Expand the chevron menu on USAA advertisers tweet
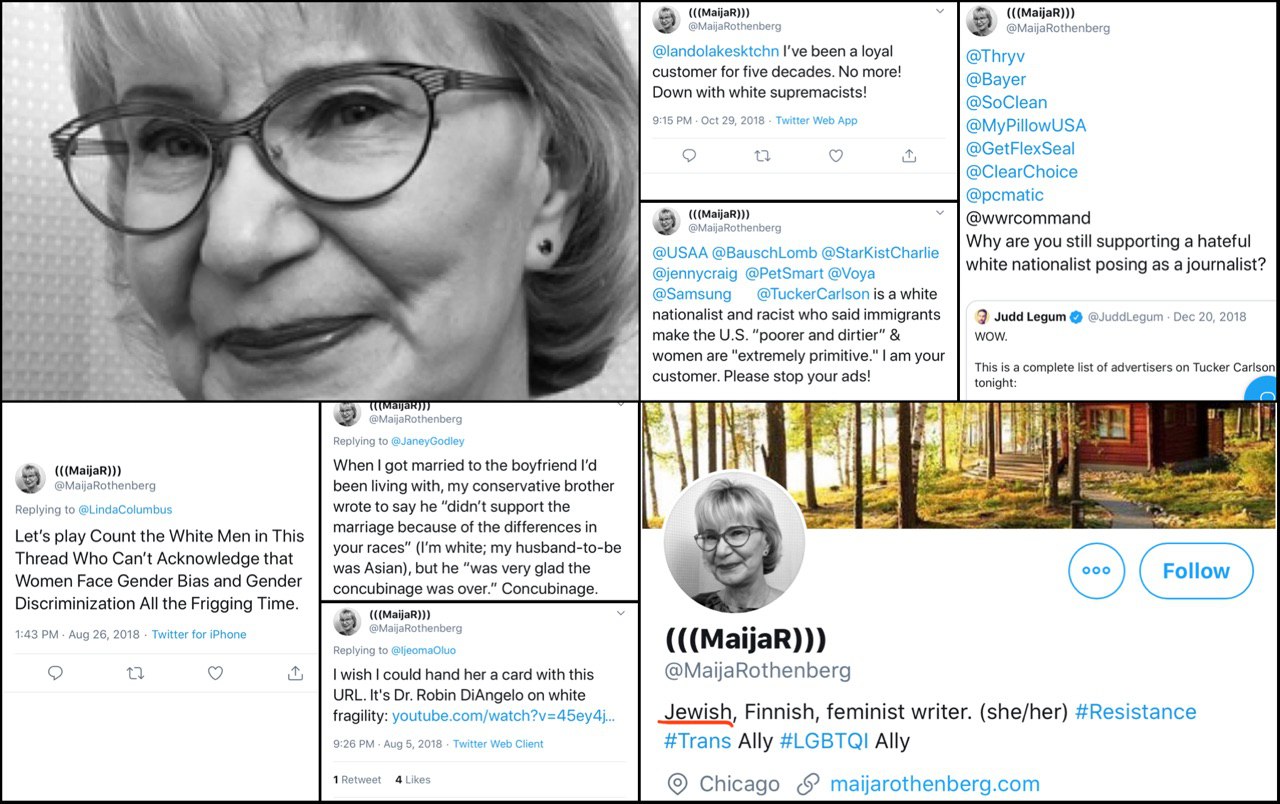The height and width of the screenshot is (804, 1280). pos(939,212)
